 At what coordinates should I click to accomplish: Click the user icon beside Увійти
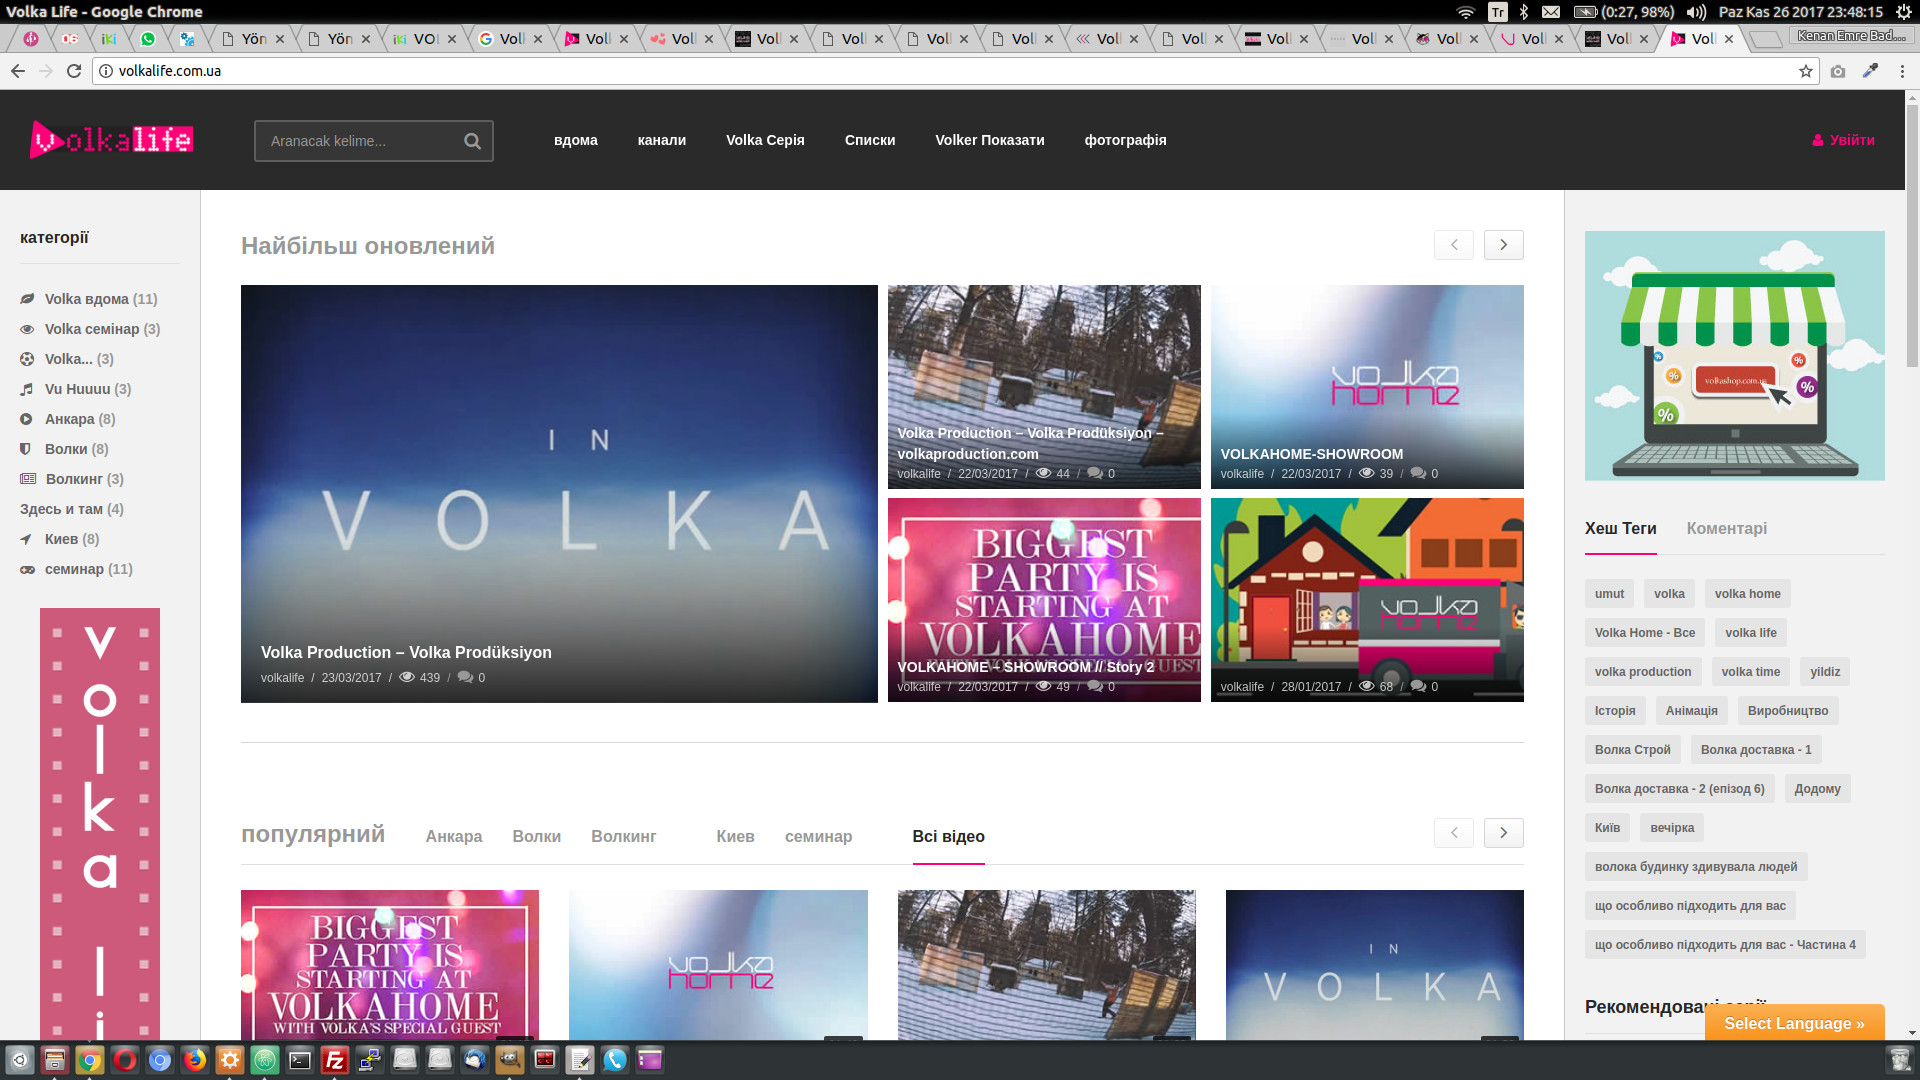pos(1818,141)
